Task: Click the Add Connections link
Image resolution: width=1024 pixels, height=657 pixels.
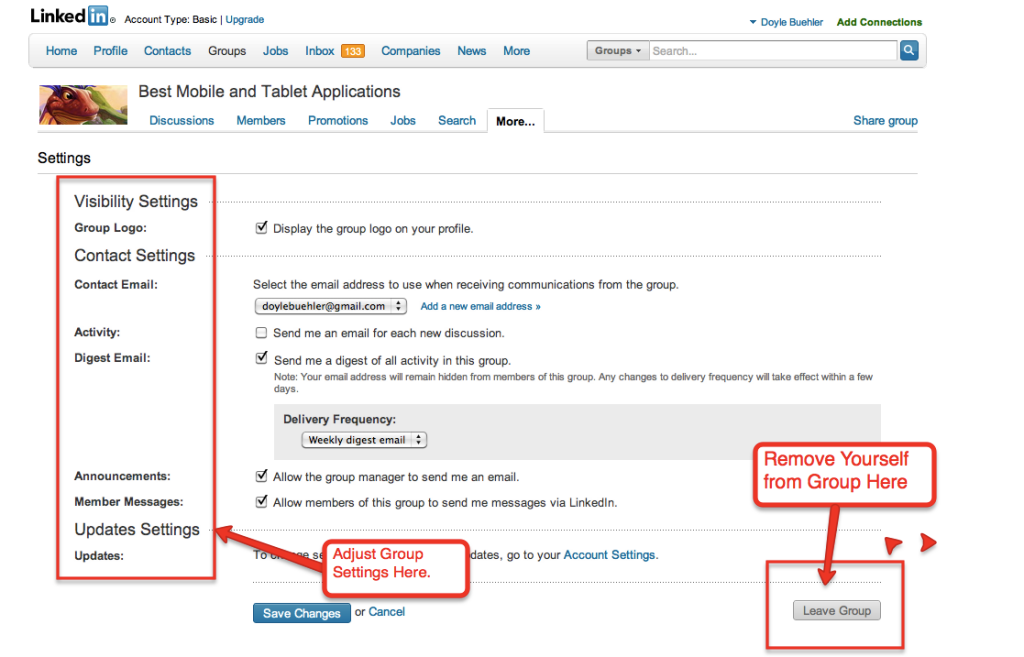Action: coord(879,22)
